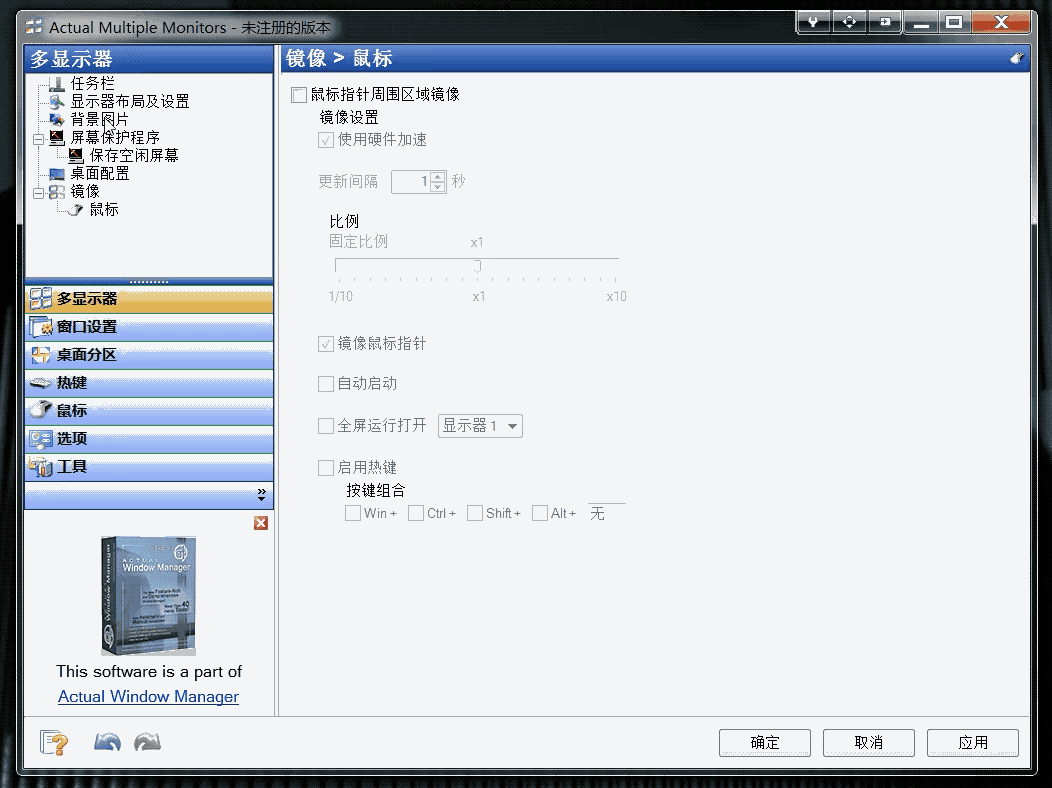Image resolution: width=1052 pixels, height=788 pixels.
Task: Select 屏幕保护程序 tree node
Action: coord(115,137)
